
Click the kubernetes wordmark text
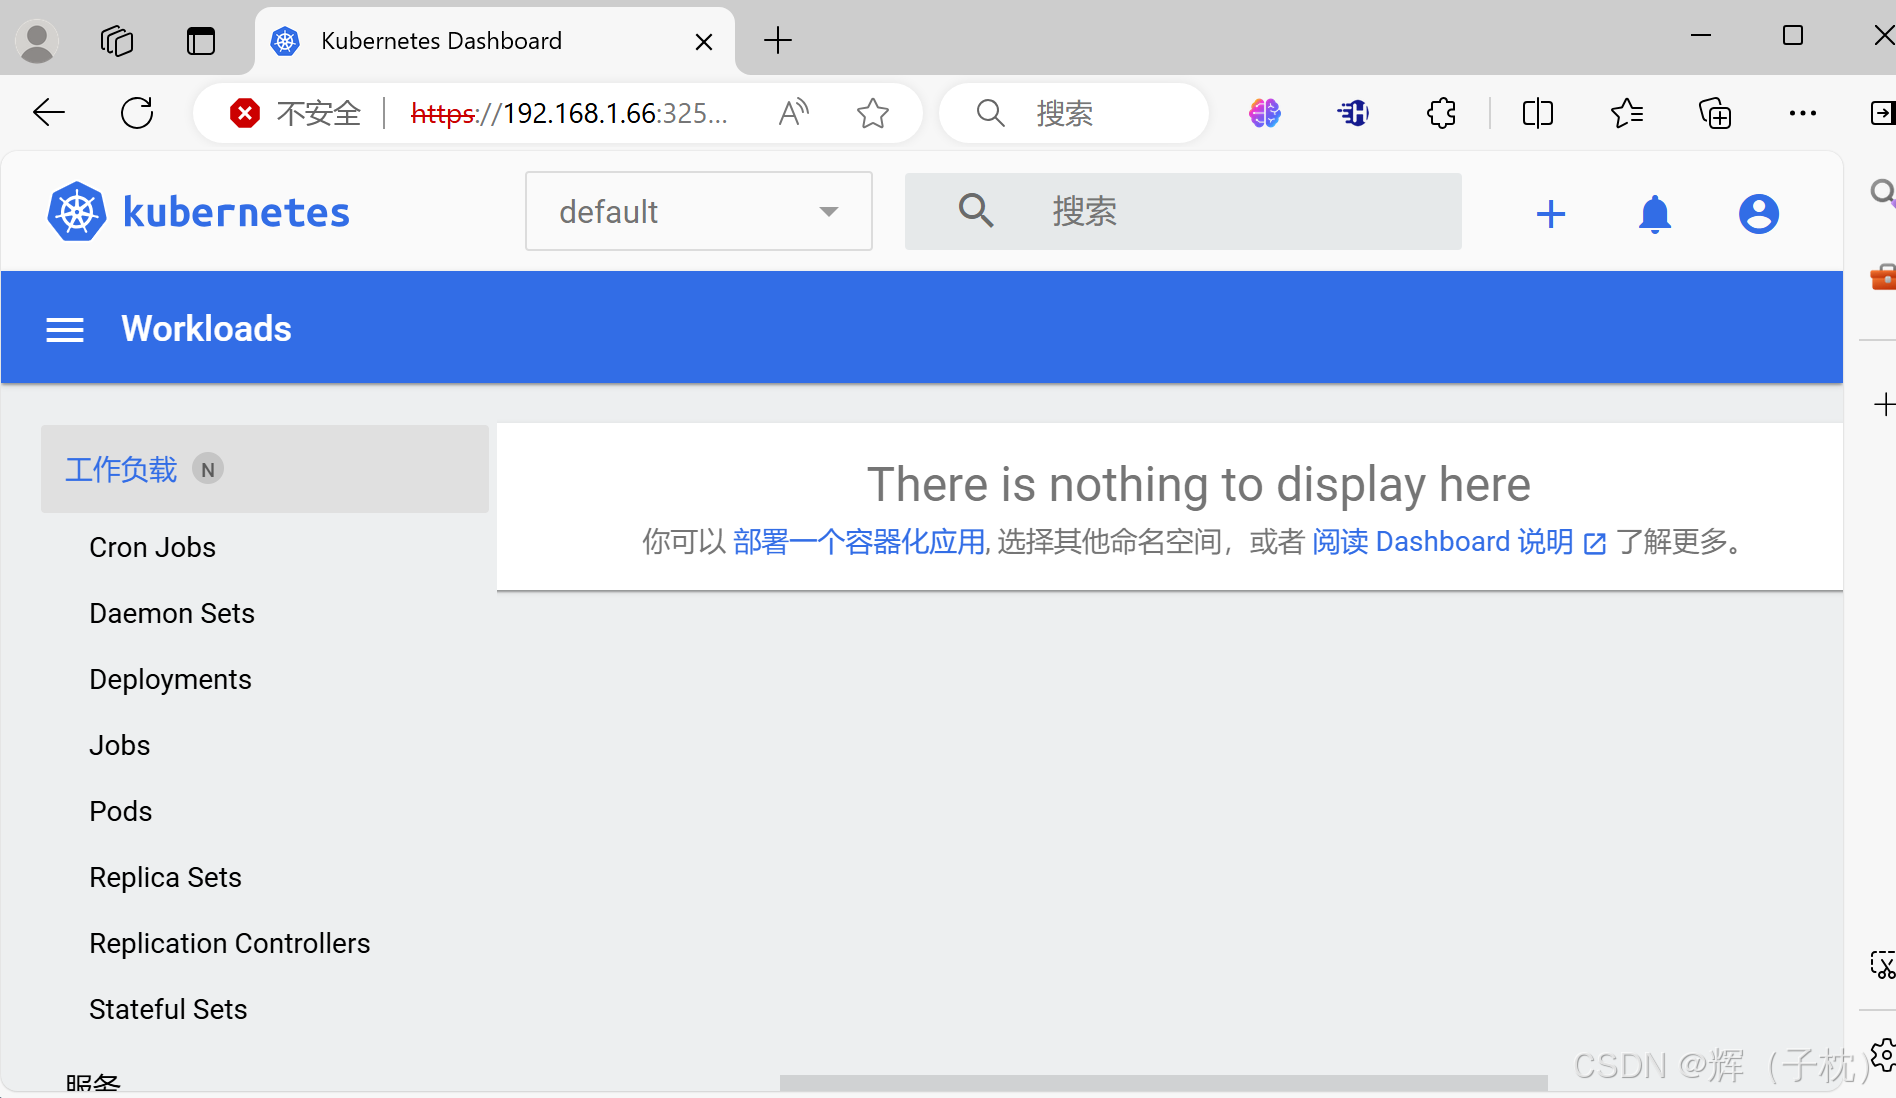coord(236,212)
